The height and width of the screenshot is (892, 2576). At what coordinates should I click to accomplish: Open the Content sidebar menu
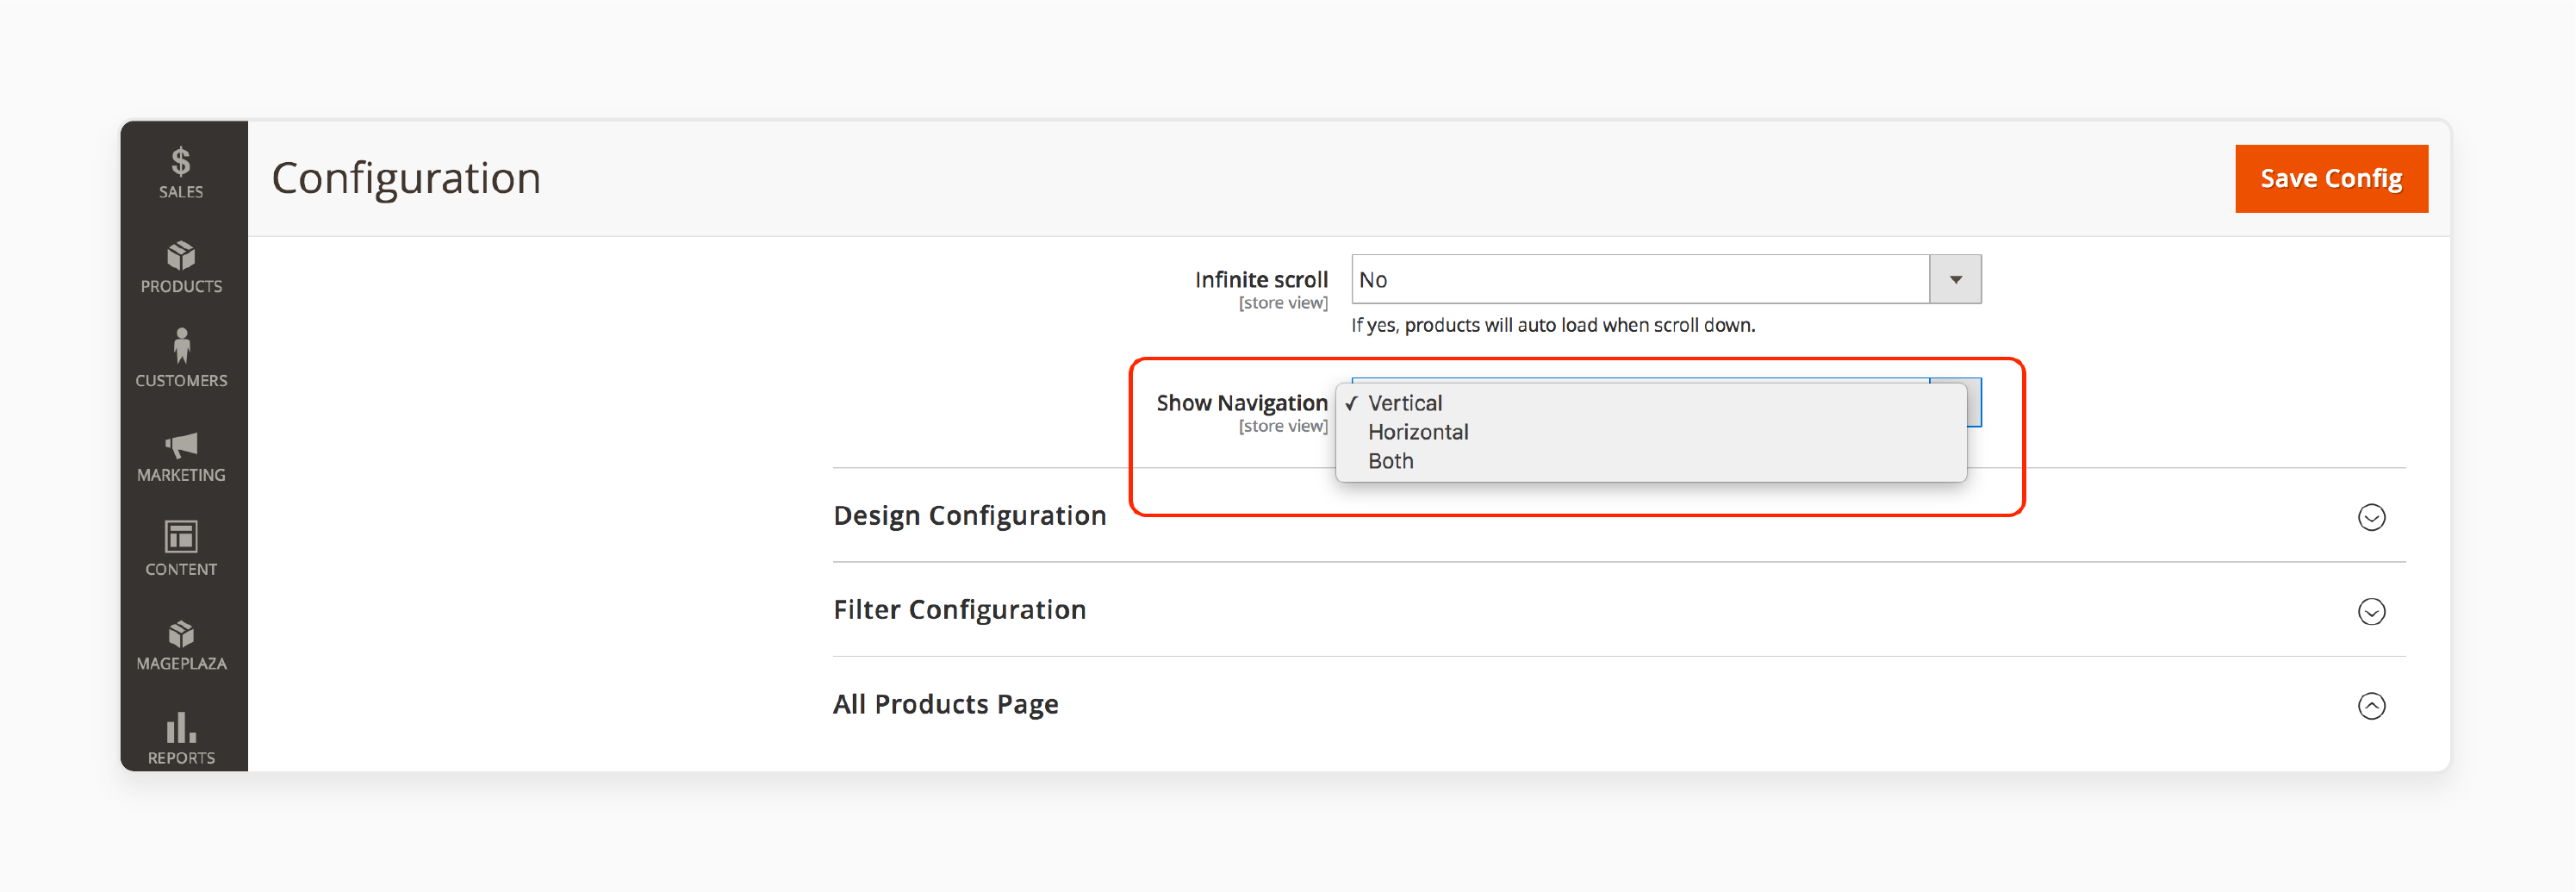181,550
